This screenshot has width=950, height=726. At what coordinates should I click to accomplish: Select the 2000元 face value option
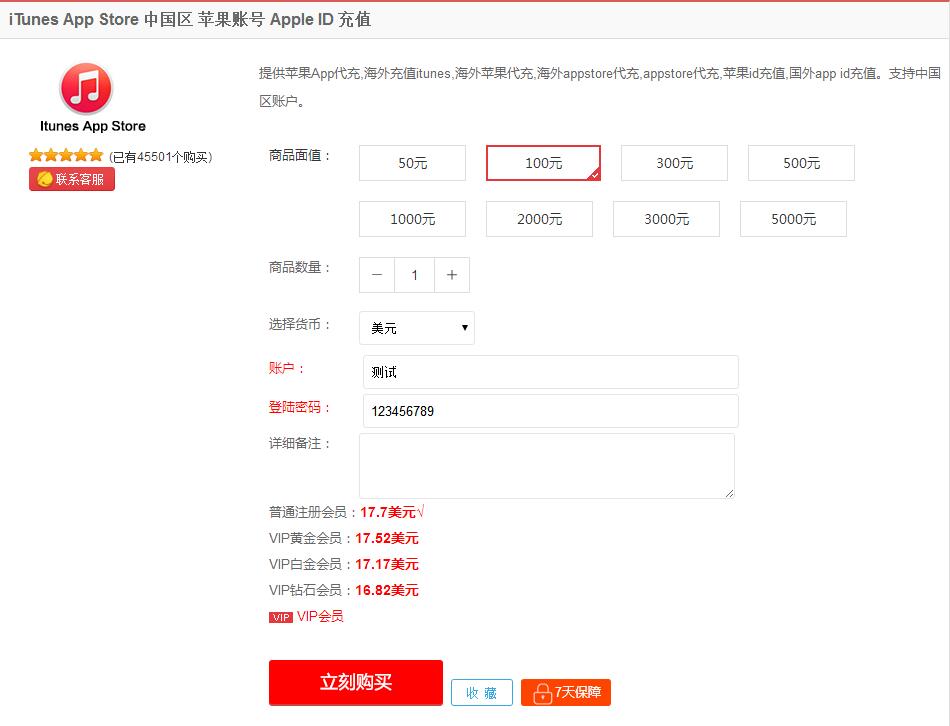(x=539, y=219)
